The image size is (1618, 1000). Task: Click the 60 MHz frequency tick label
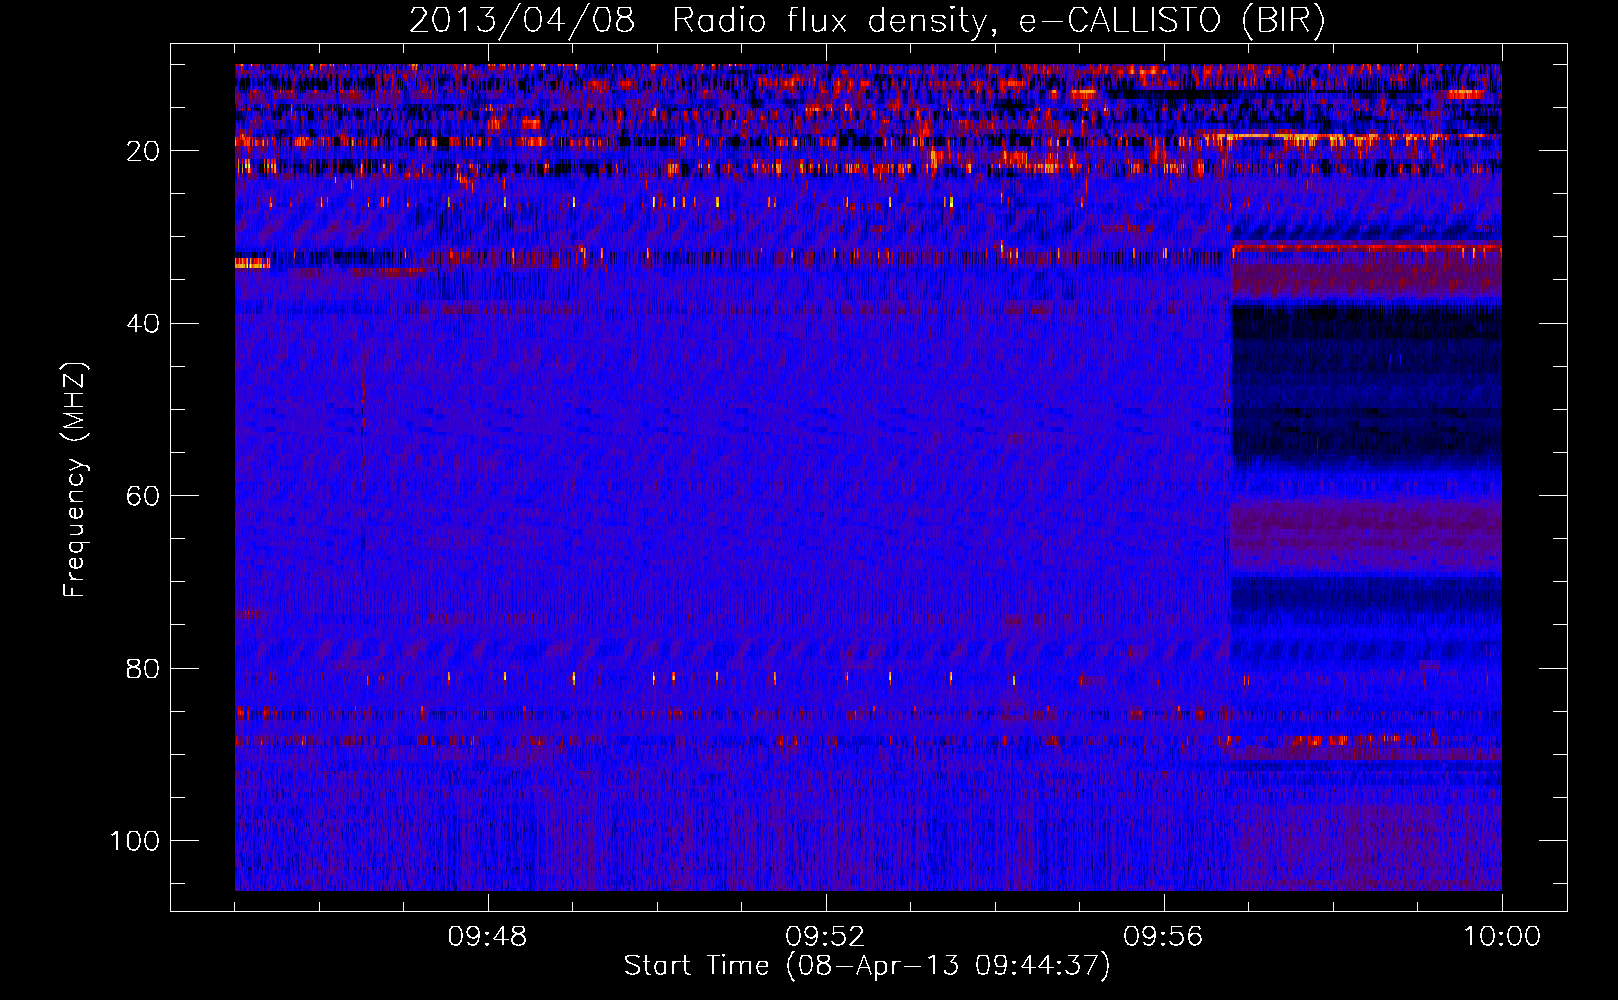[x=144, y=496]
